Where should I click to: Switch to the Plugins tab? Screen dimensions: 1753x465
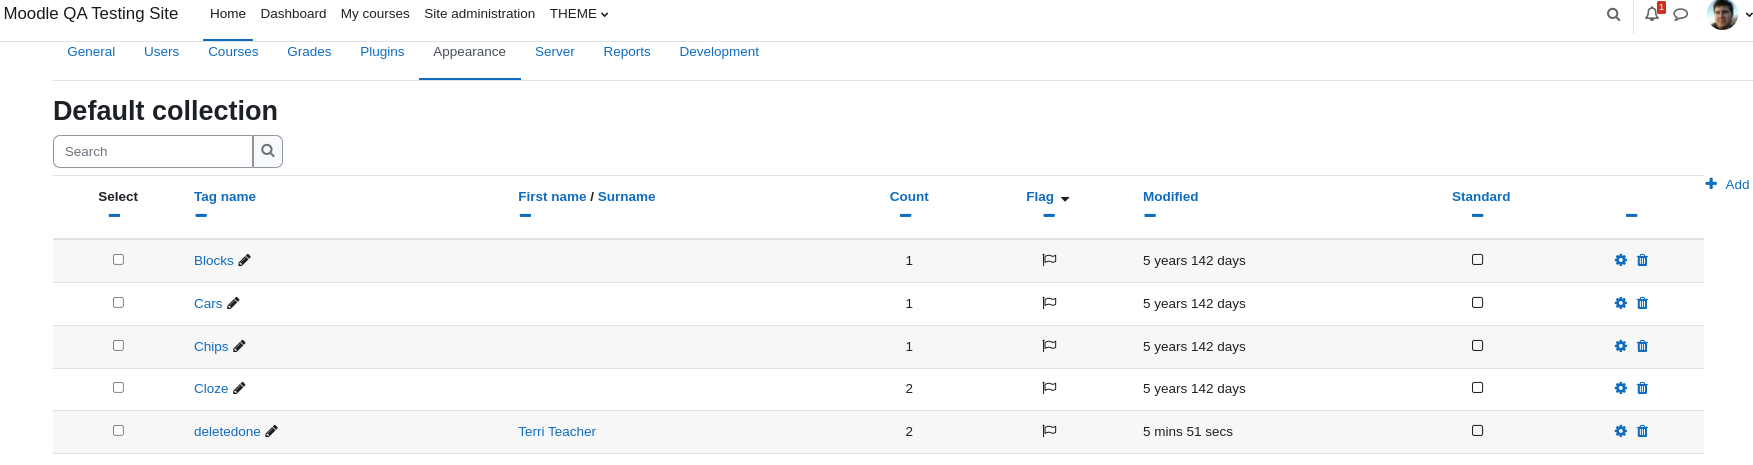pyautogui.click(x=382, y=52)
